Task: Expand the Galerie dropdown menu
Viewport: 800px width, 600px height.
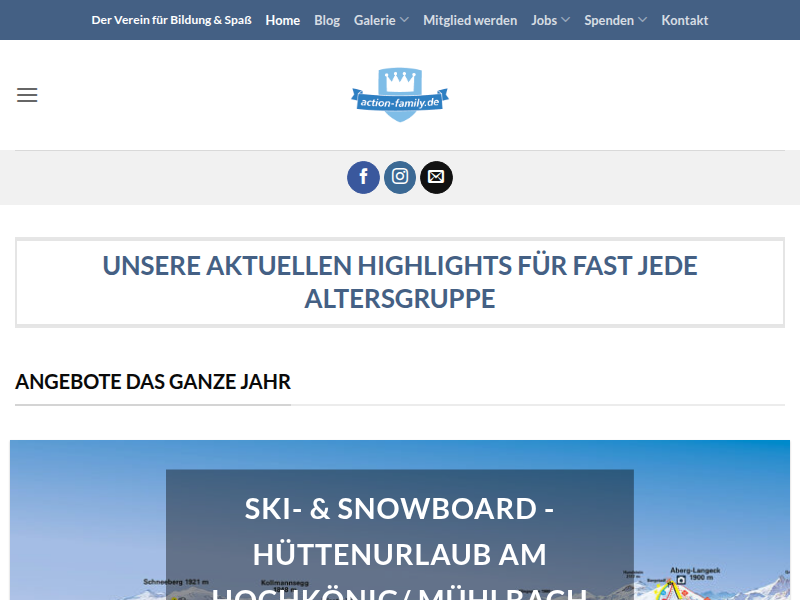Action: pyautogui.click(x=381, y=20)
